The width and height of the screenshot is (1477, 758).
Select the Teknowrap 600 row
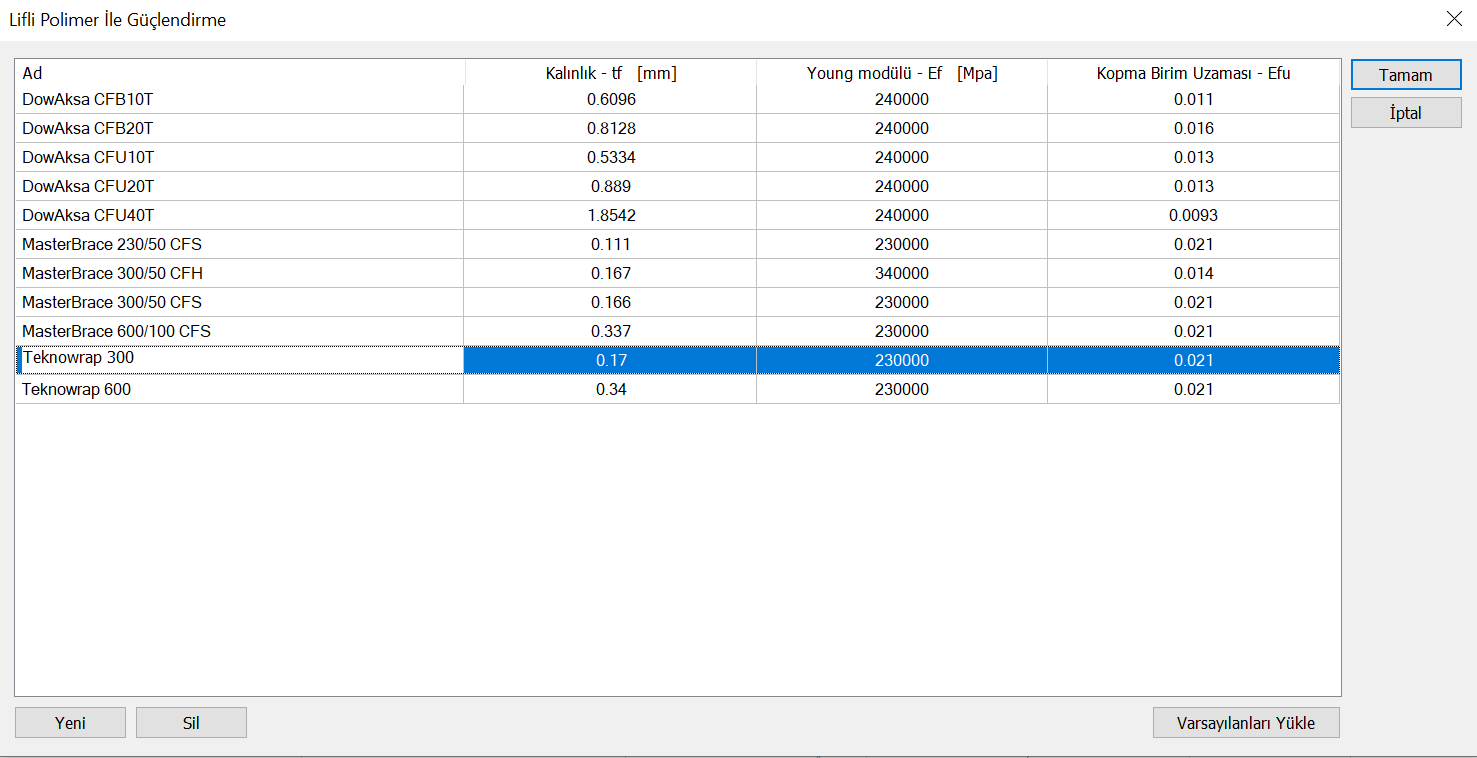click(76, 389)
